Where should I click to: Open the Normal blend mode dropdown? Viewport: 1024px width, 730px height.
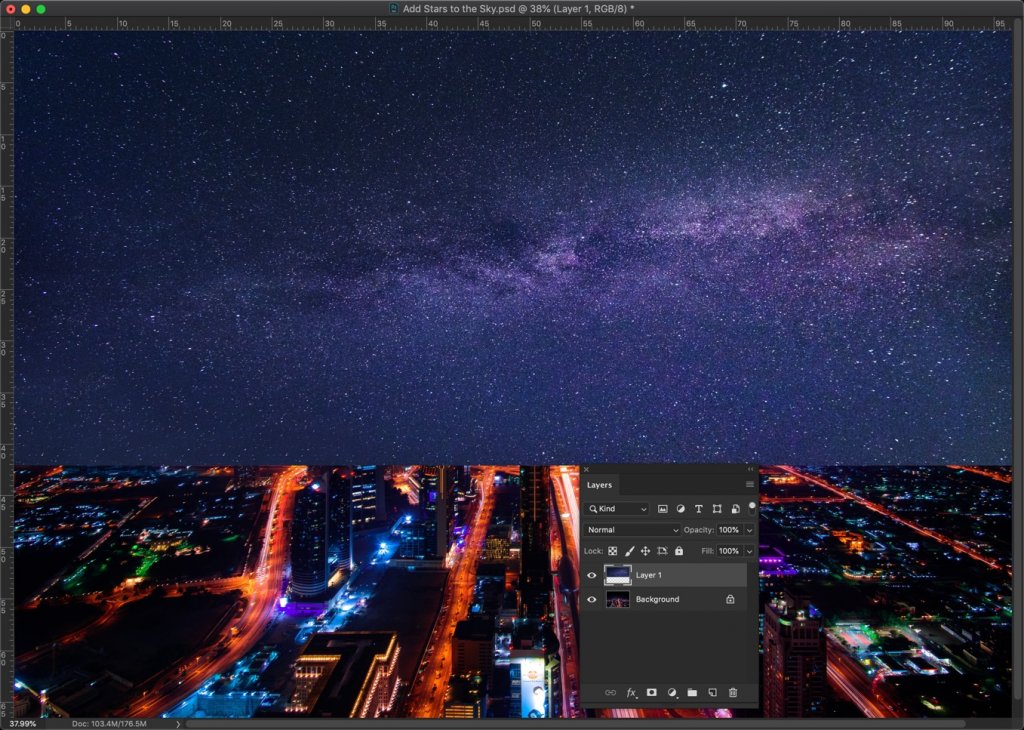[632, 530]
